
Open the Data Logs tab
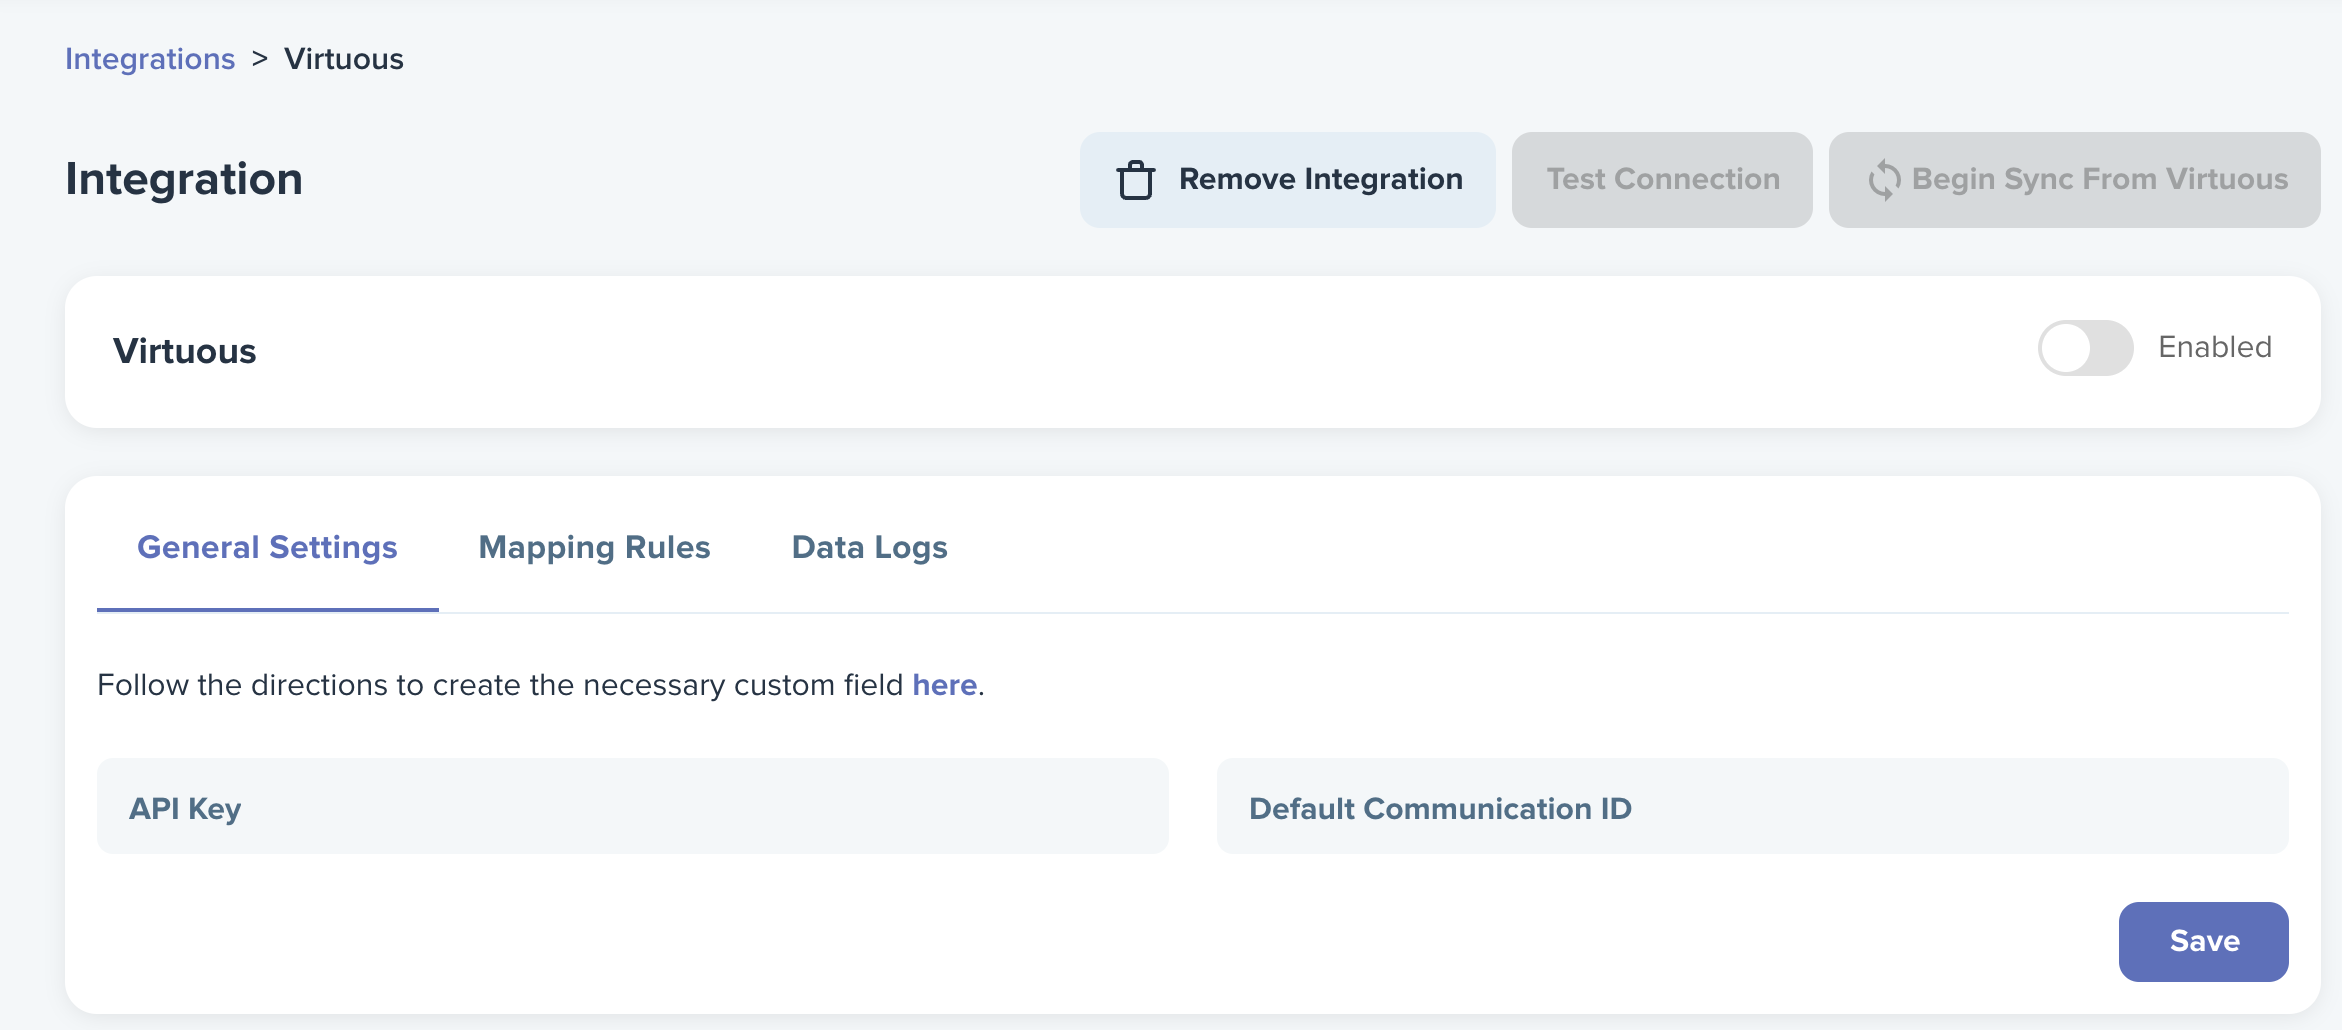[869, 548]
